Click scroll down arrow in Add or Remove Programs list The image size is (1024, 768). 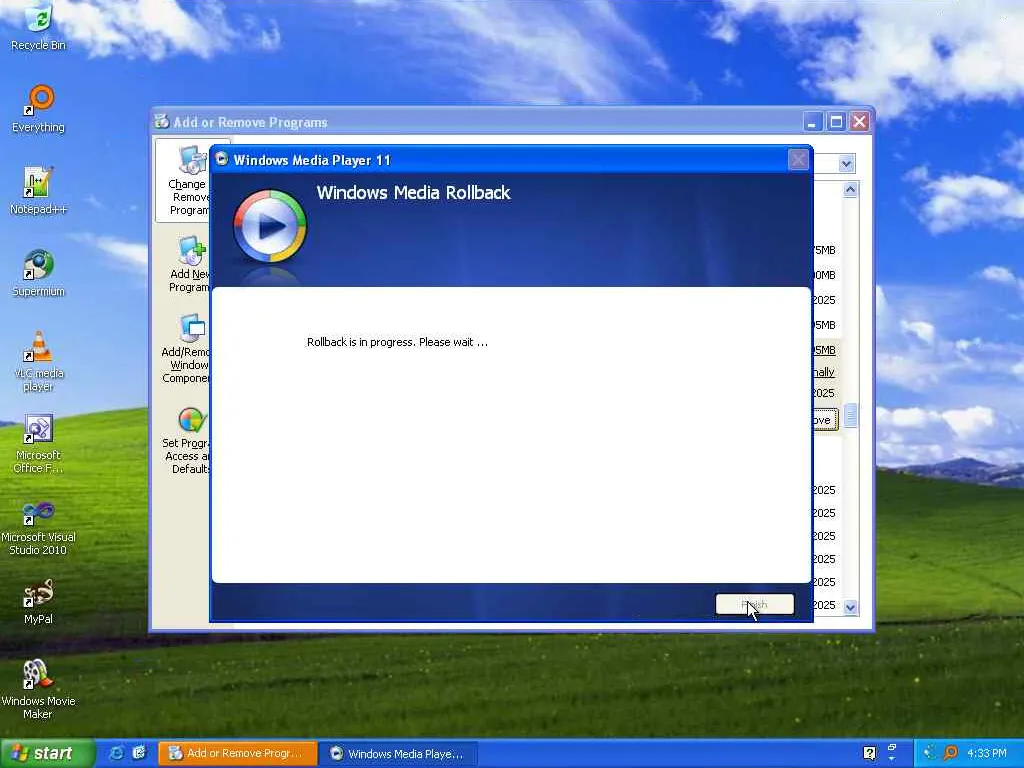click(x=850, y=607)
